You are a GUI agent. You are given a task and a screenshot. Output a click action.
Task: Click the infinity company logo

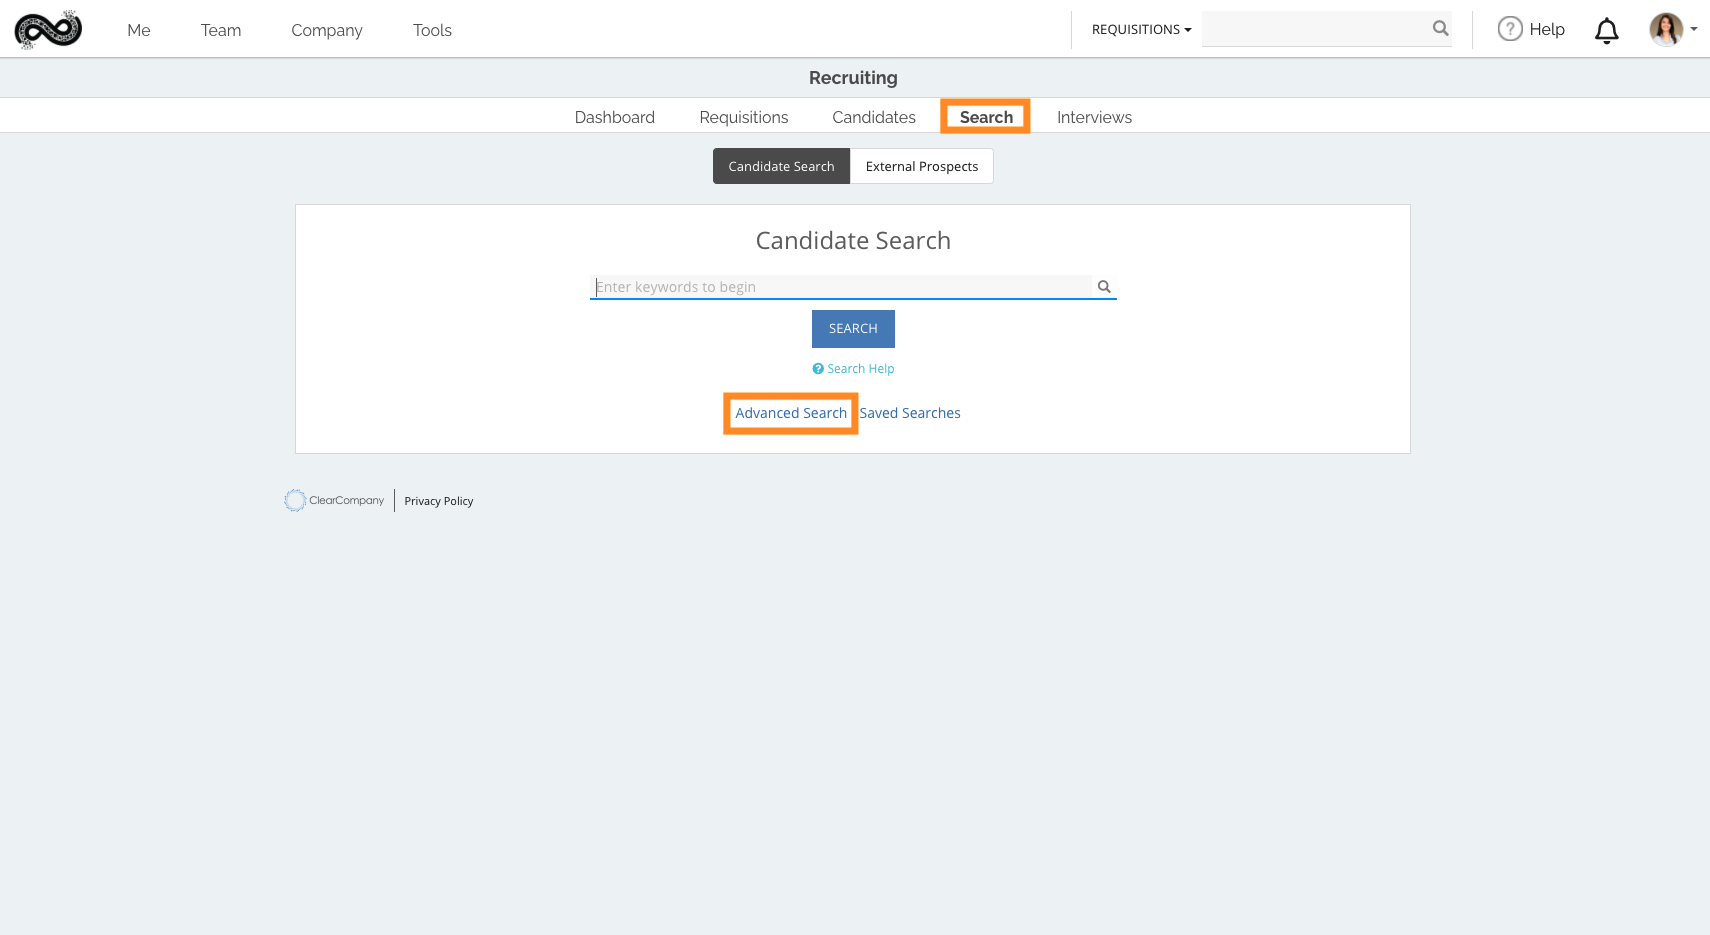coord(48,29)
